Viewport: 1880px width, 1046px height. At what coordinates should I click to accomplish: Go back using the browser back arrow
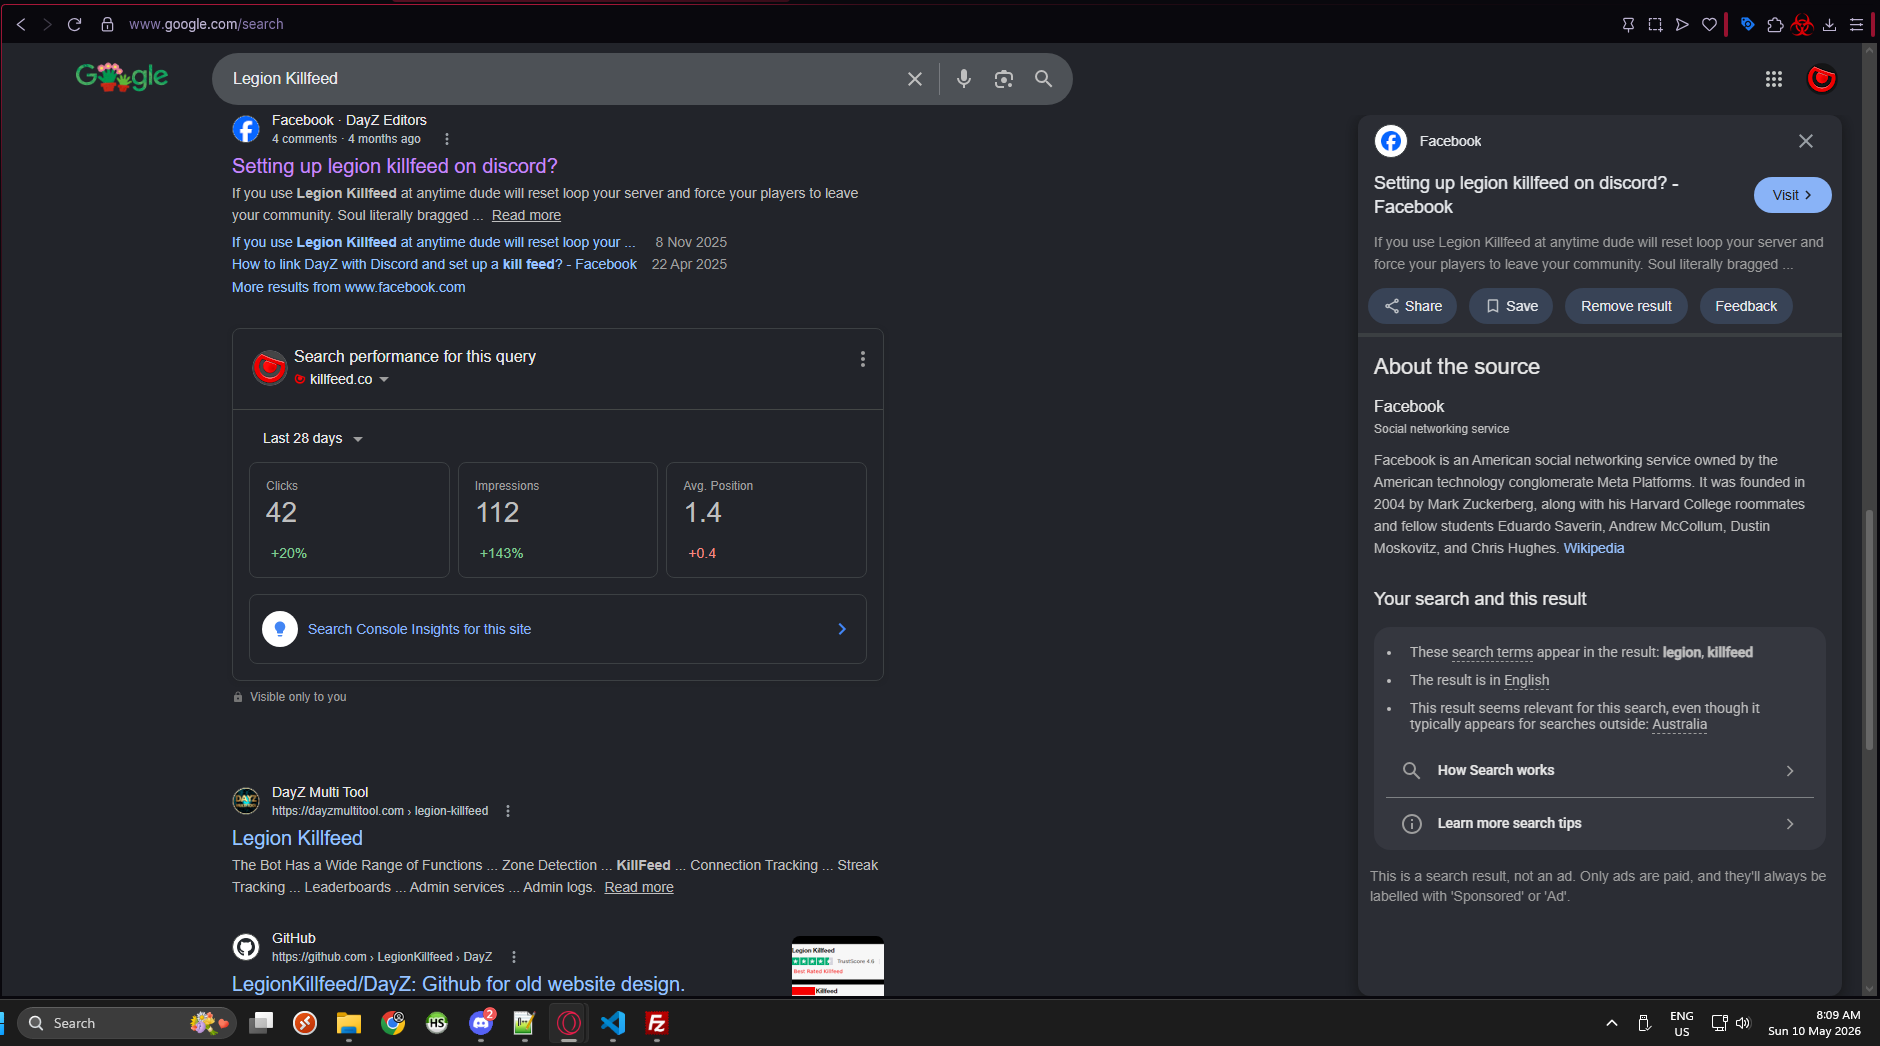click(x=21, y=24)
